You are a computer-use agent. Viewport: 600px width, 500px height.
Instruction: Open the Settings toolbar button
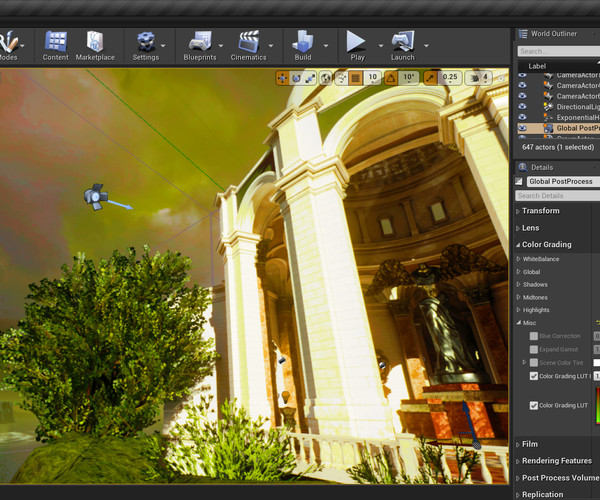pos(146,46)
